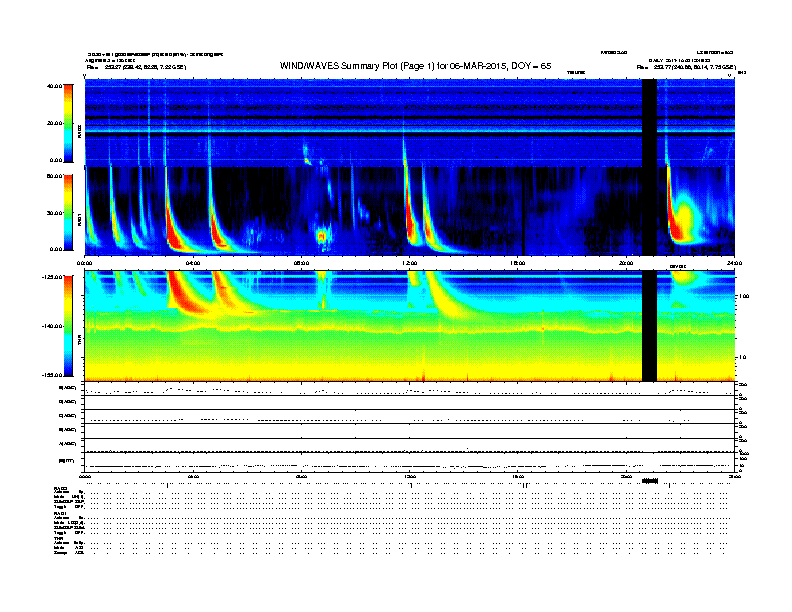
Task: Click the RAD1 panel color scale bar
Action: 68,213
